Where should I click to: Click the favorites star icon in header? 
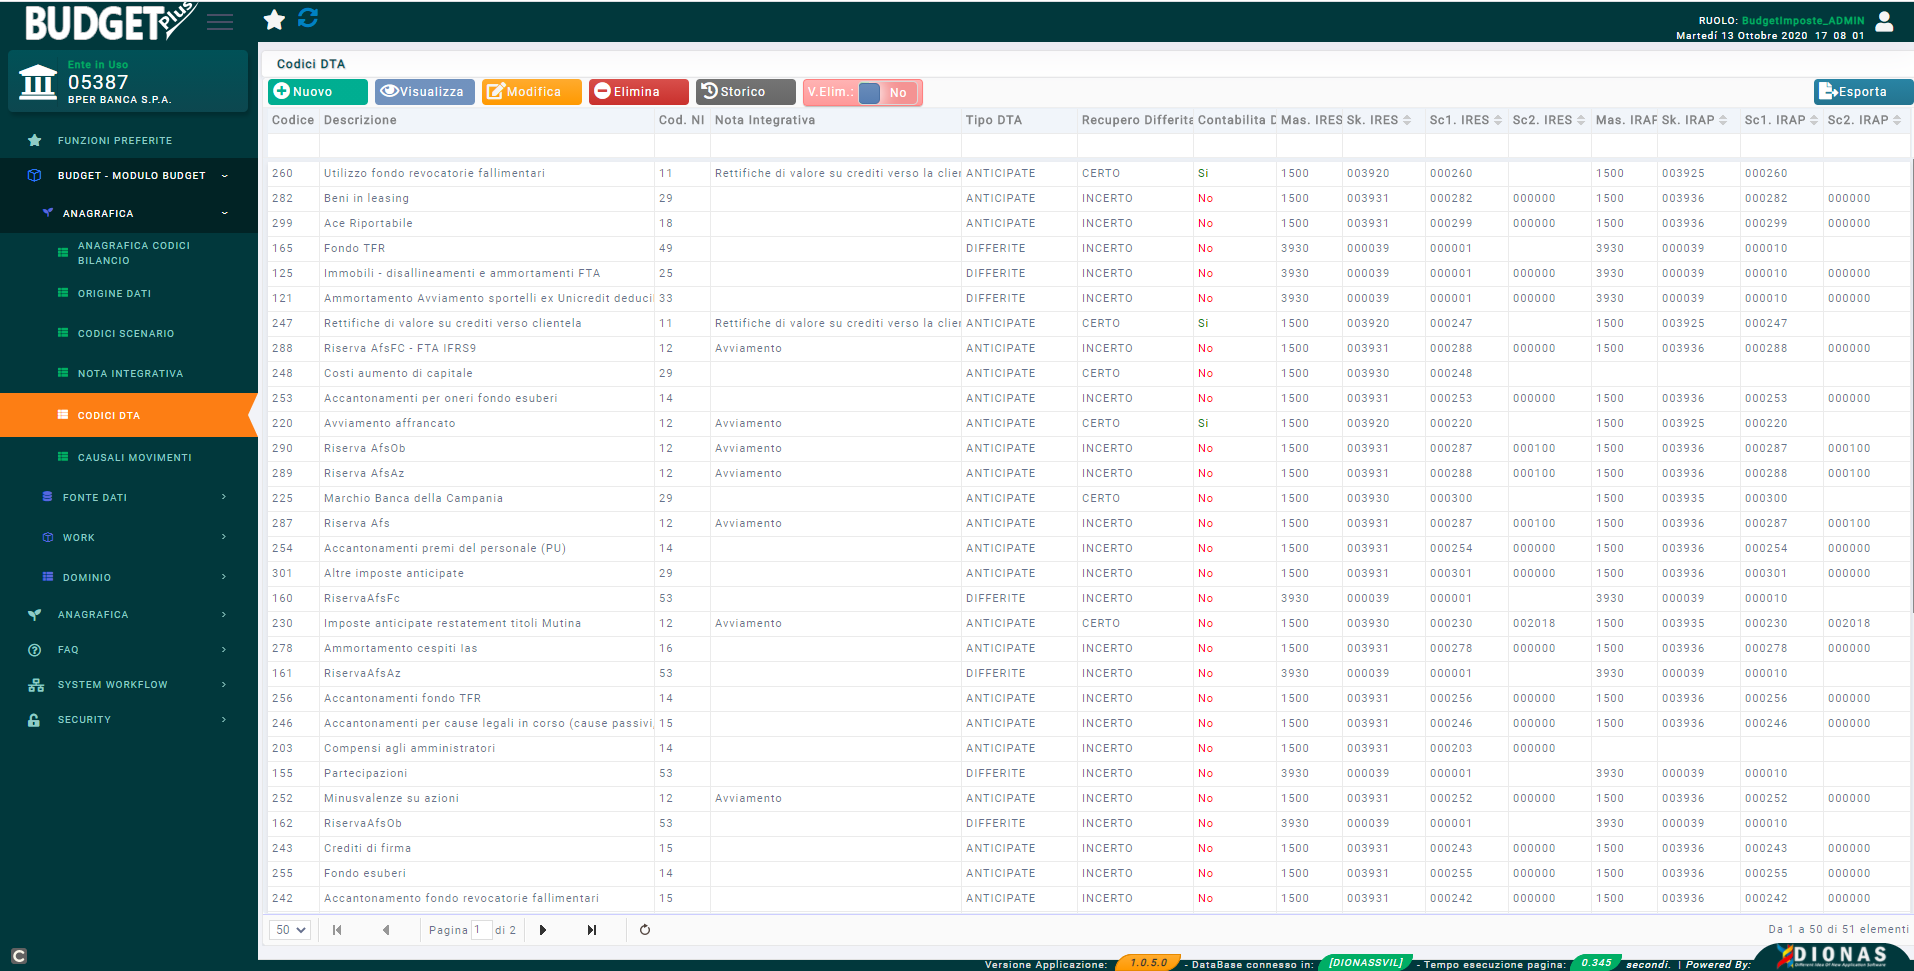point(274,19)
